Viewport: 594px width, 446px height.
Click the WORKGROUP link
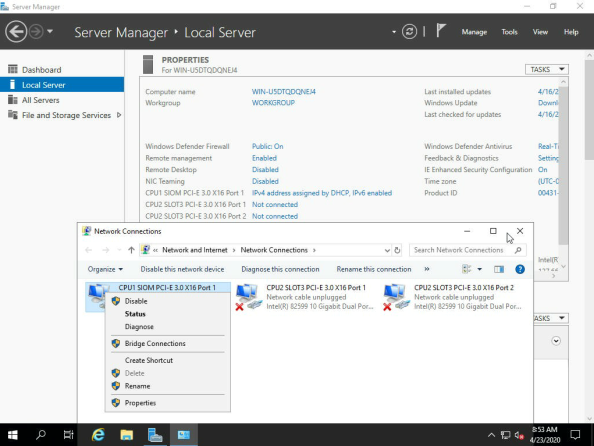273,103
